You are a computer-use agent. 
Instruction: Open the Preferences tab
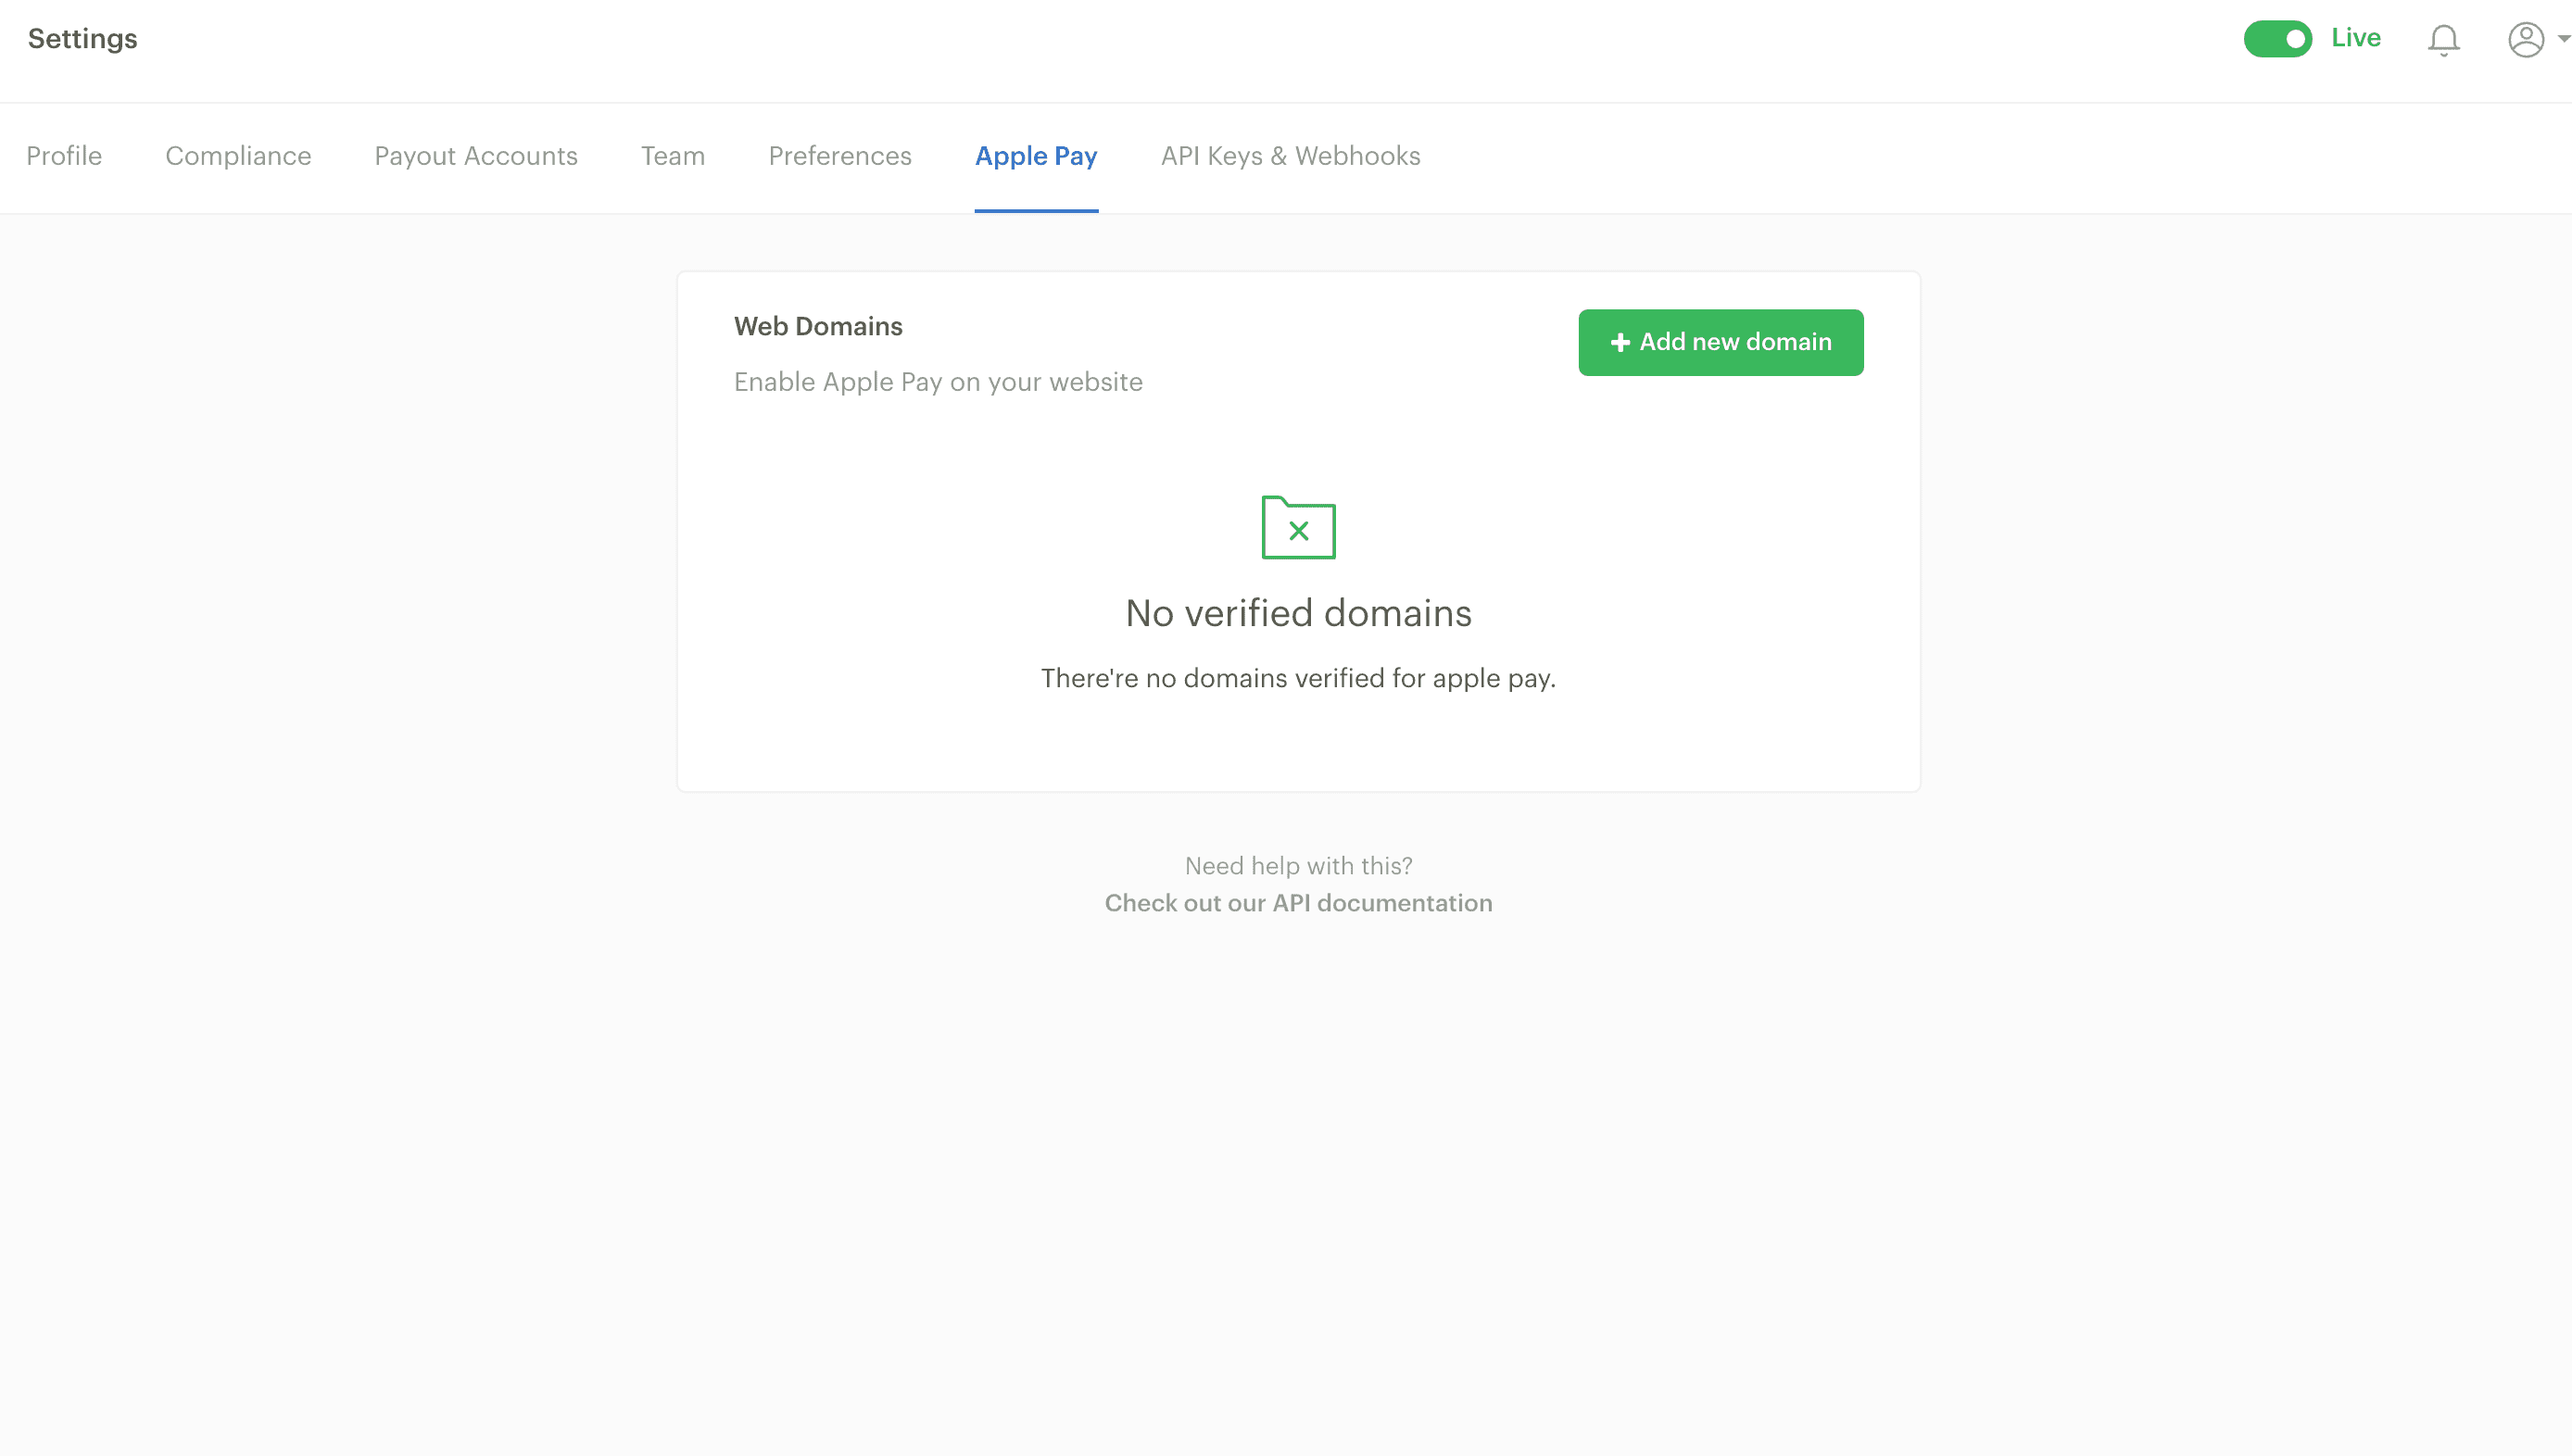(x=840, y=156)
